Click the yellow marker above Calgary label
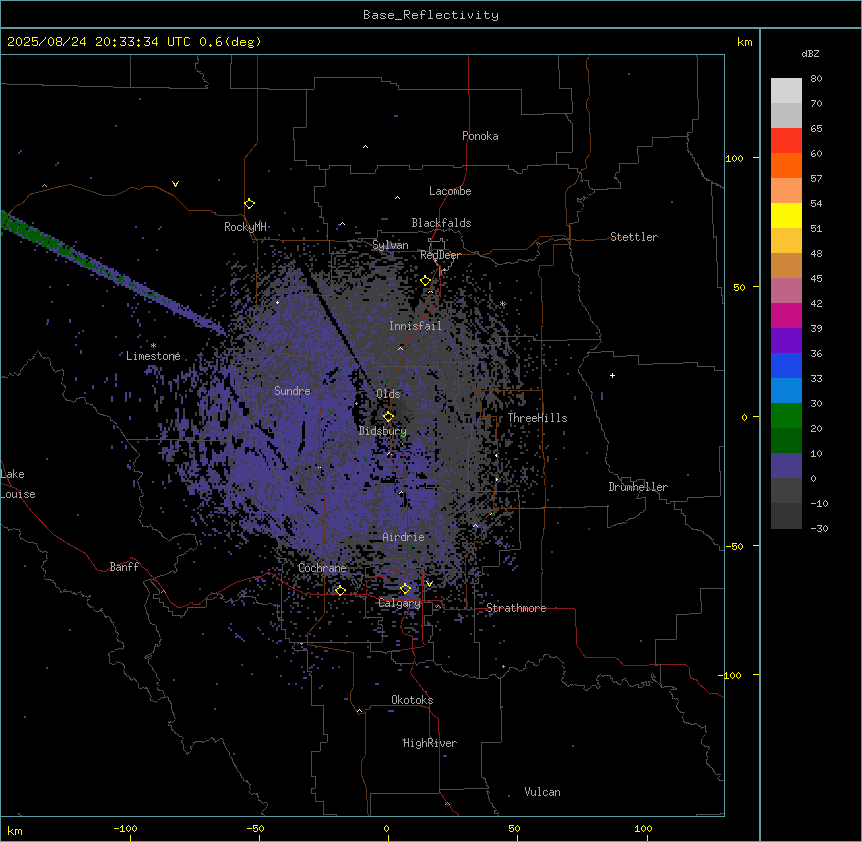The image size is (862, 842). pyautogui.click(x=405, y=589)
